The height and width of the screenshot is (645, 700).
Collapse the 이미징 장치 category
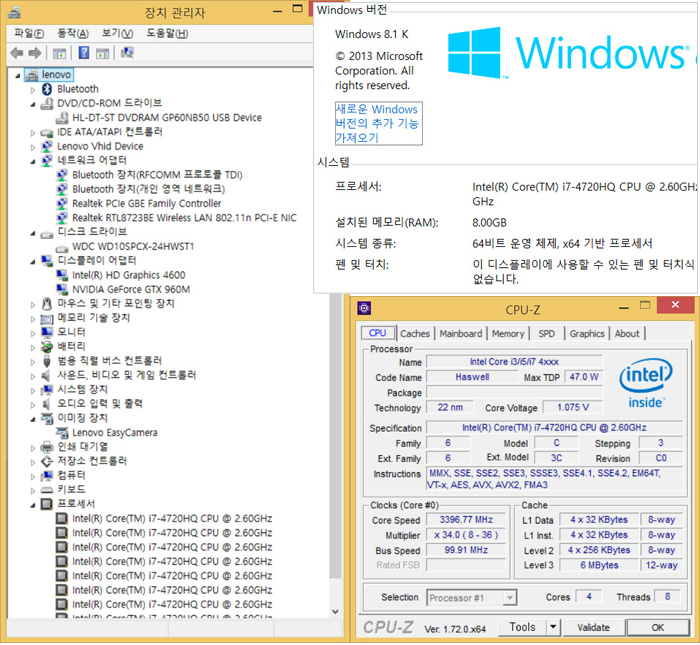pos(33,419)
